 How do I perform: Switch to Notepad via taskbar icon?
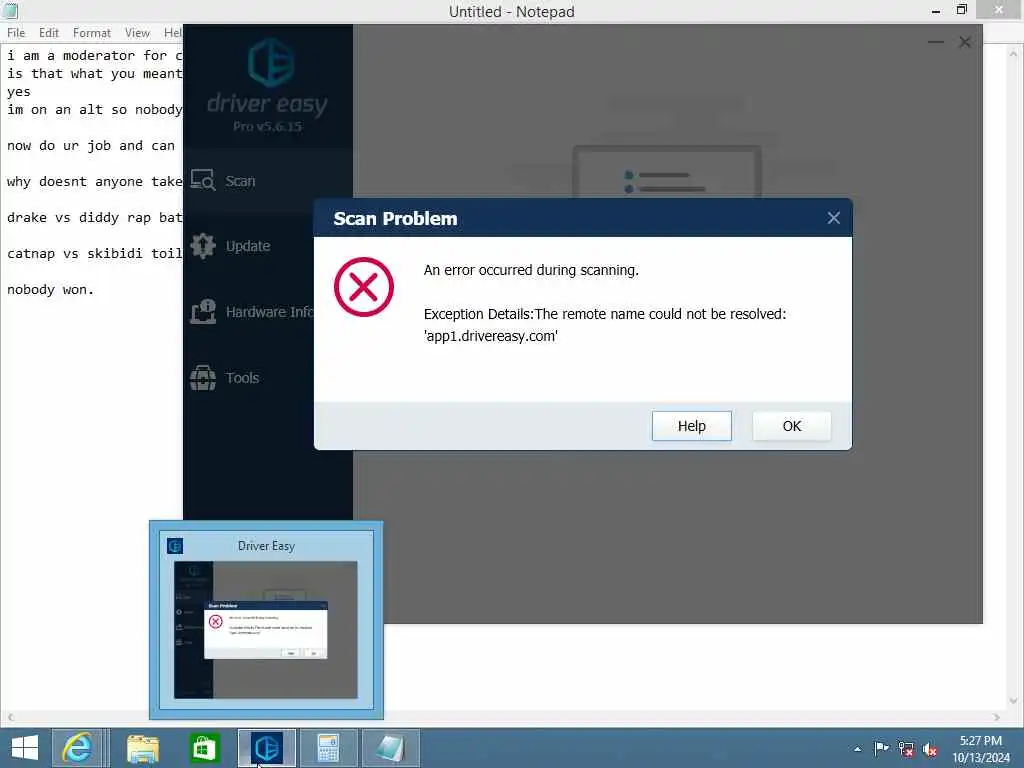(x=391, y=748)
